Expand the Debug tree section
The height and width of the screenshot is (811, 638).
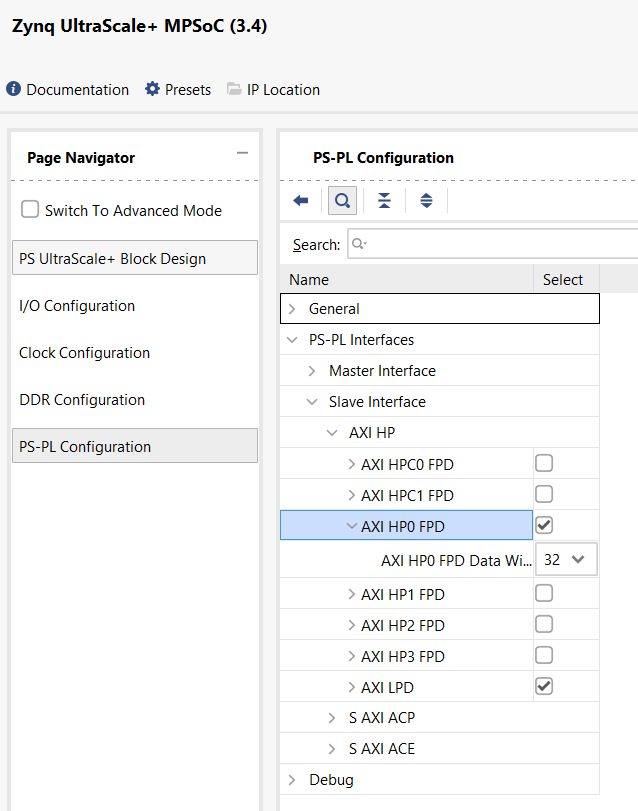point(292,780)
